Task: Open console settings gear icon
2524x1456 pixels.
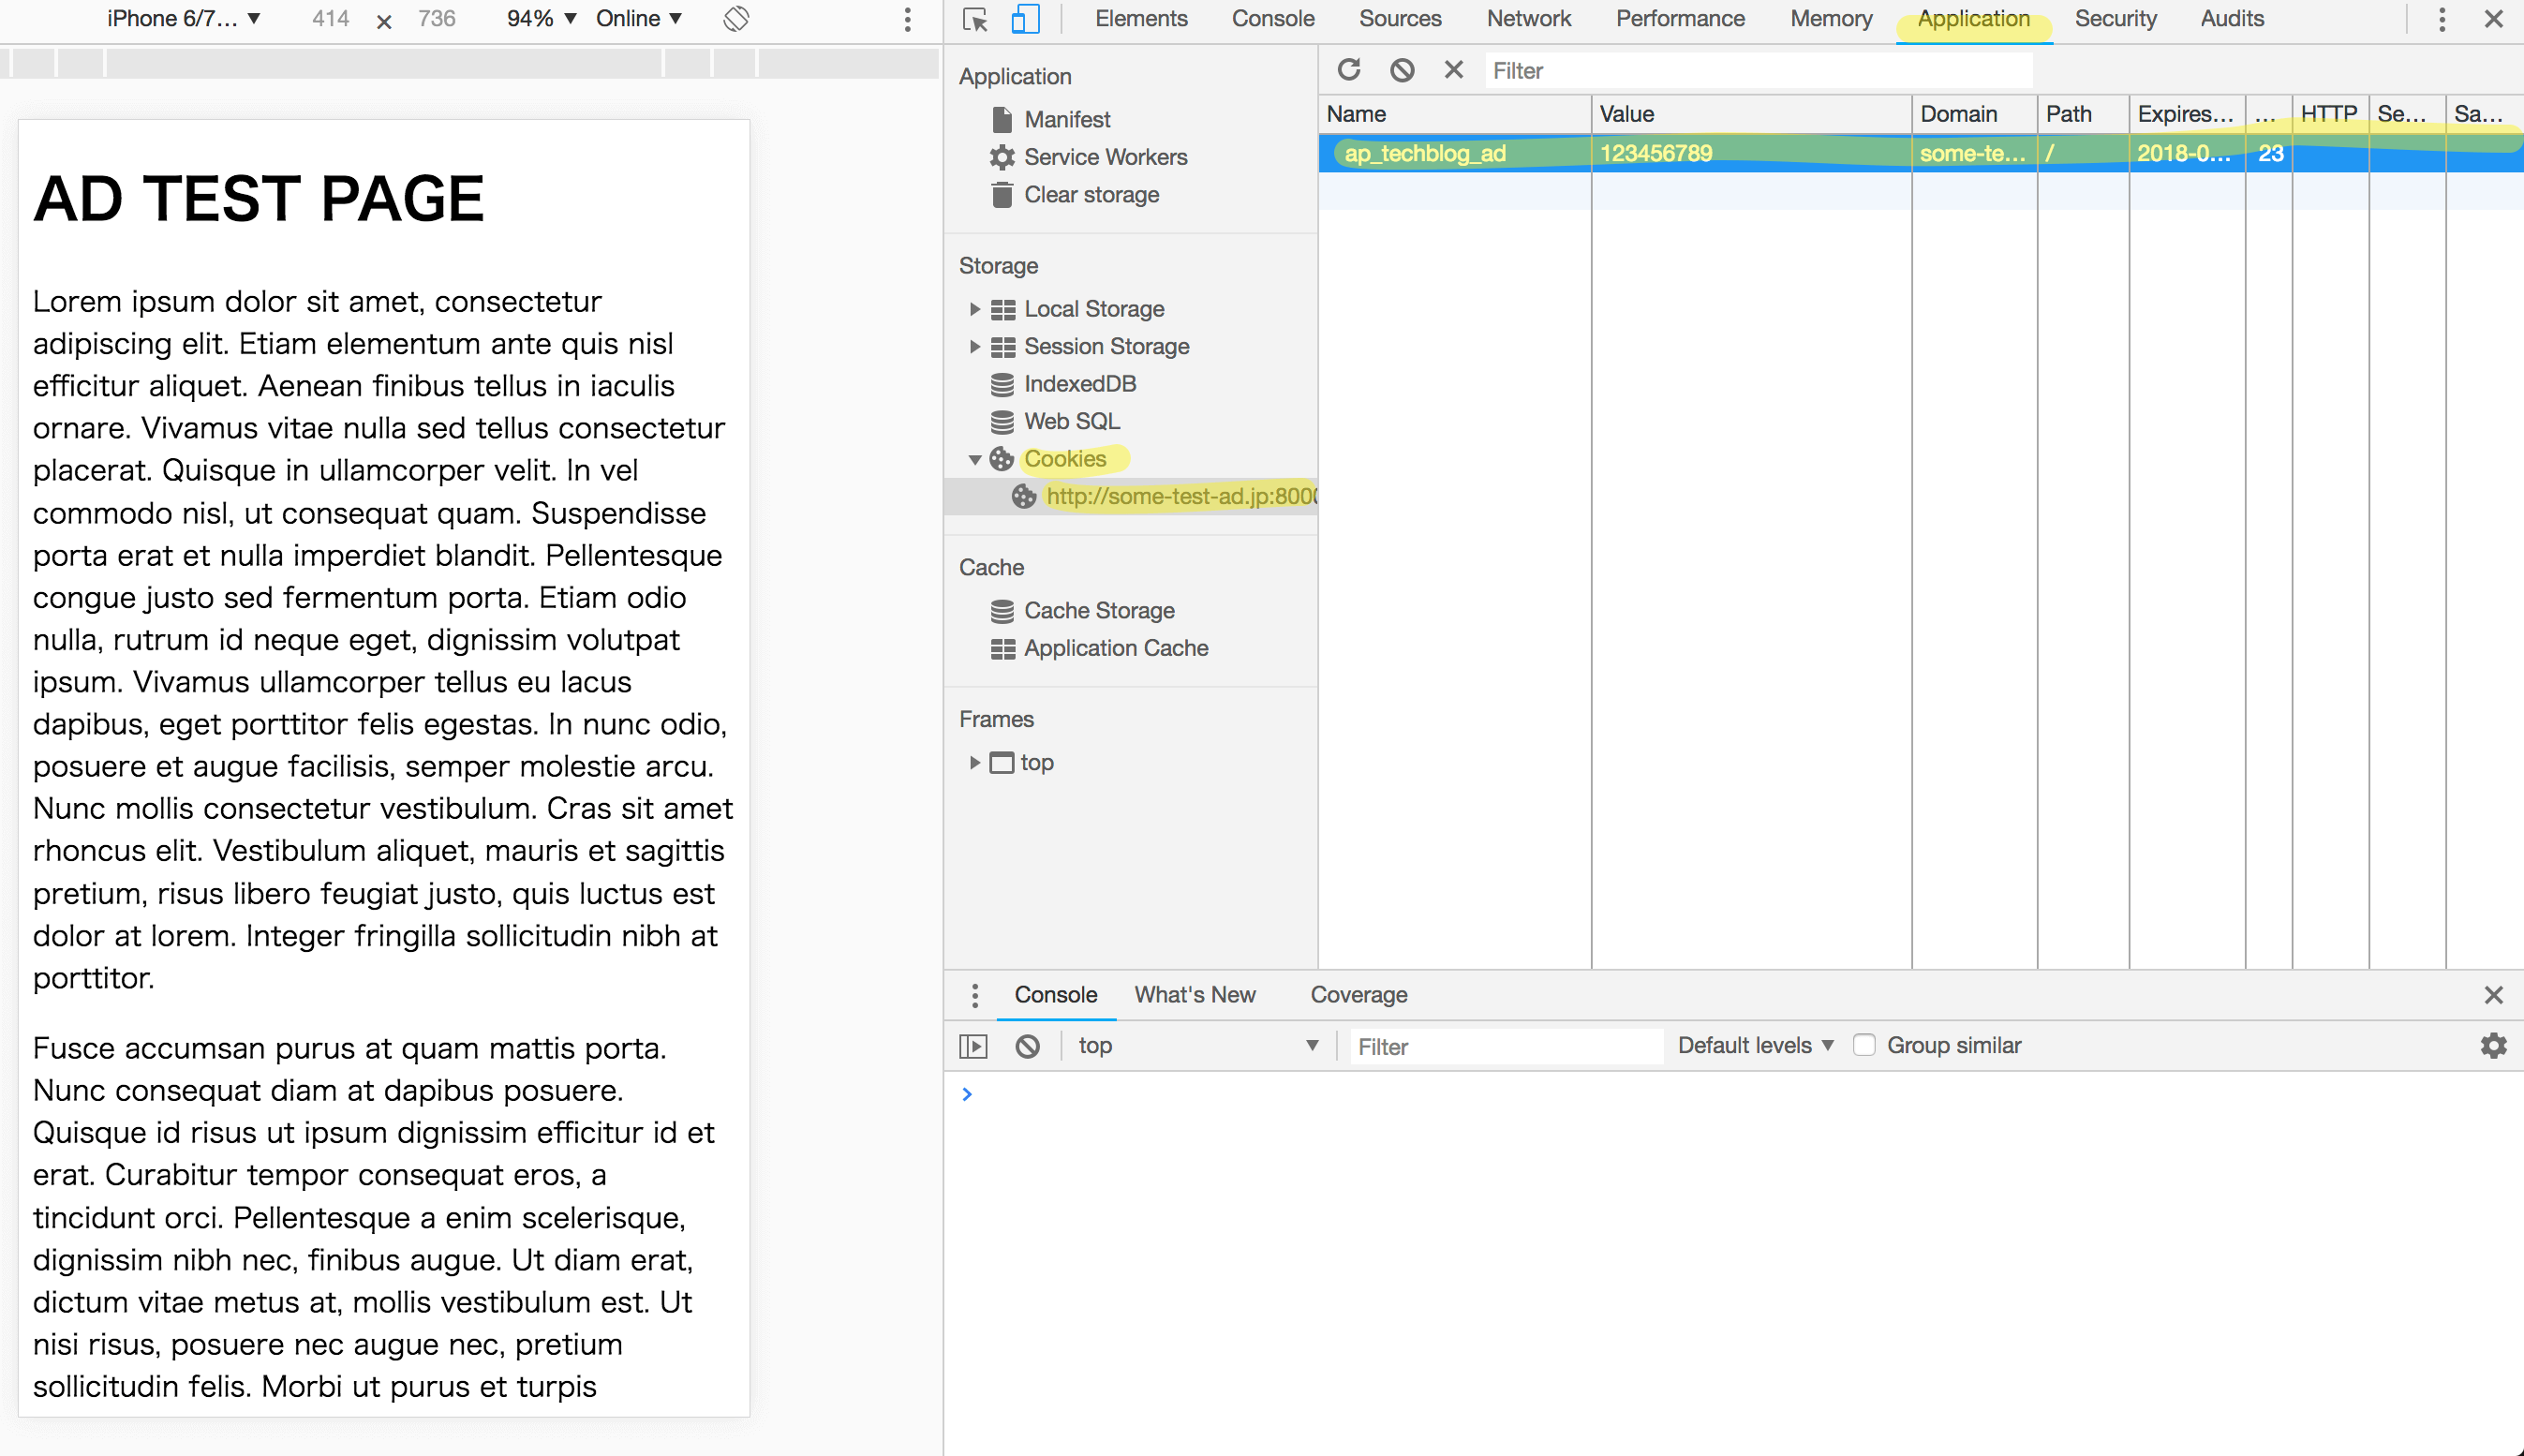Action: [2493, 1046]
